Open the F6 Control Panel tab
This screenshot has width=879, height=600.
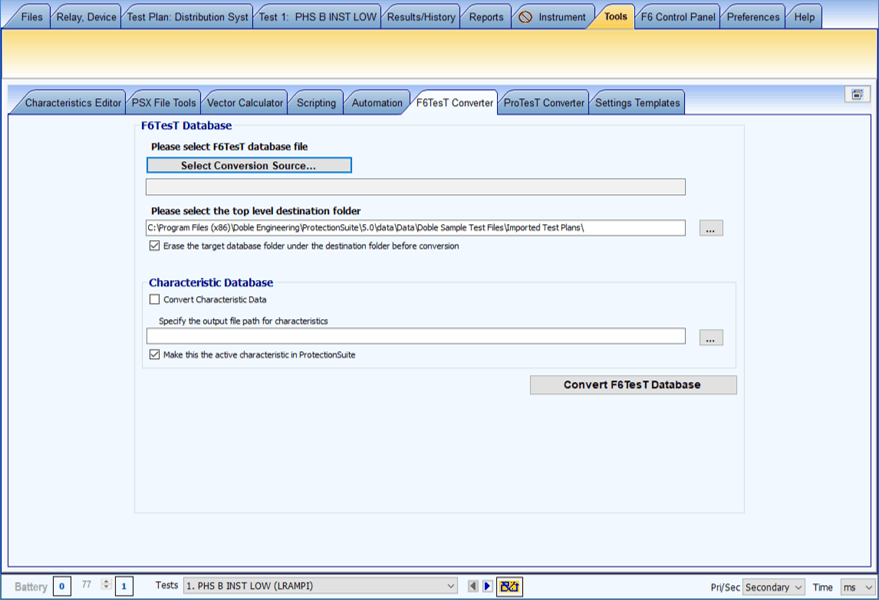pos(678,17)
